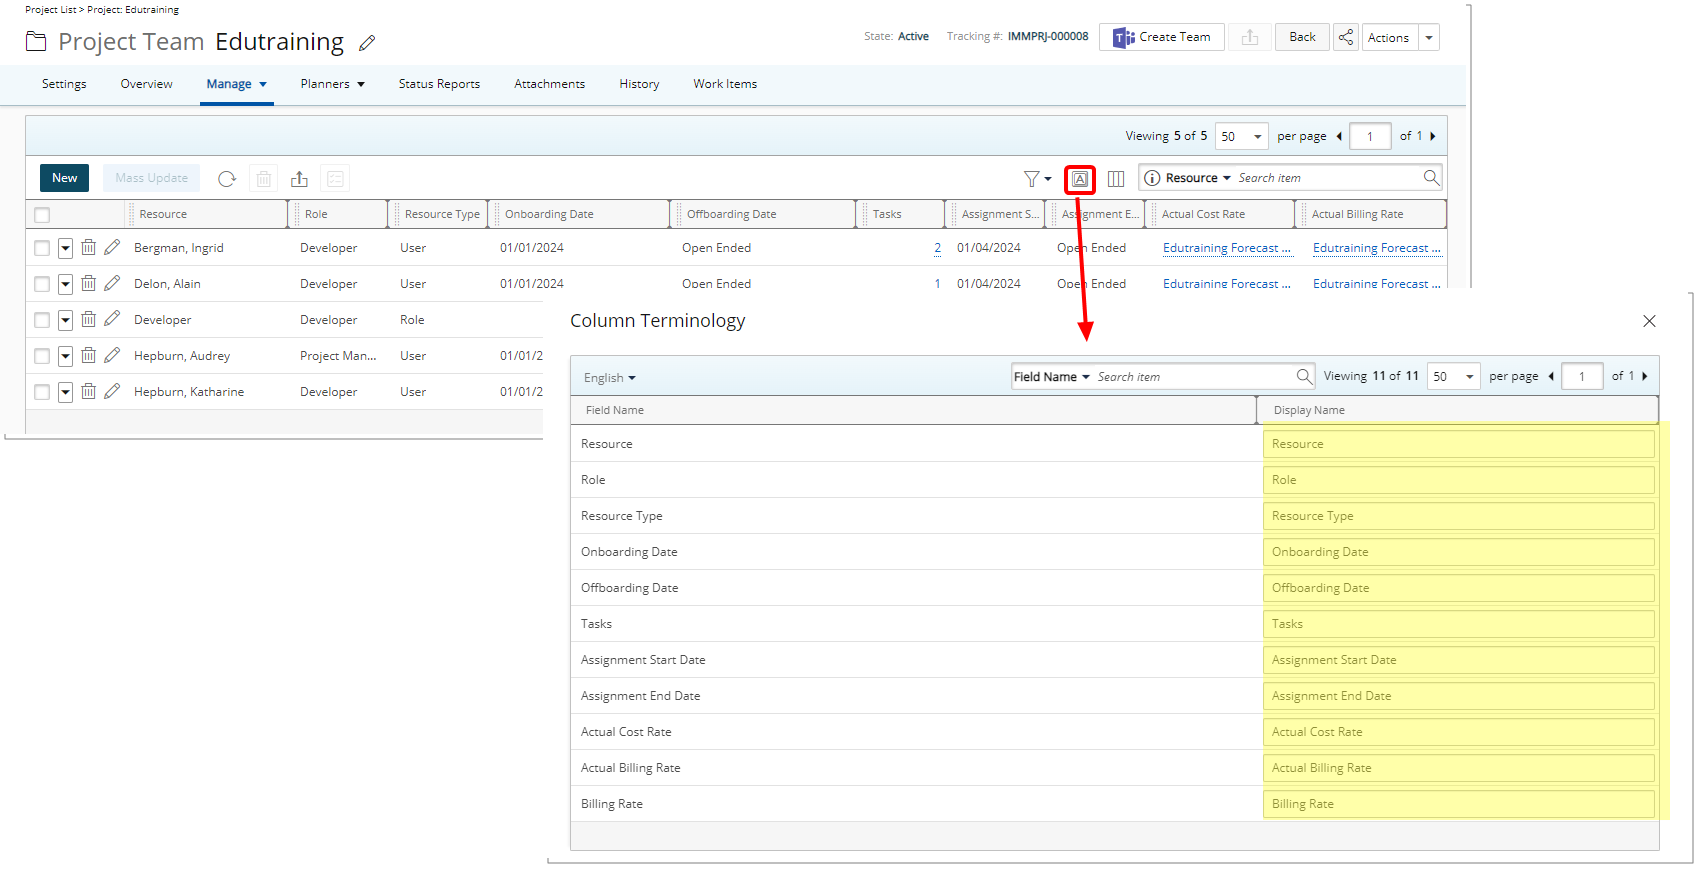The height and width of the screenshot is (875, 1705).
Task: Toggle the select-all header checkbox
Action: tap(42, 215)
